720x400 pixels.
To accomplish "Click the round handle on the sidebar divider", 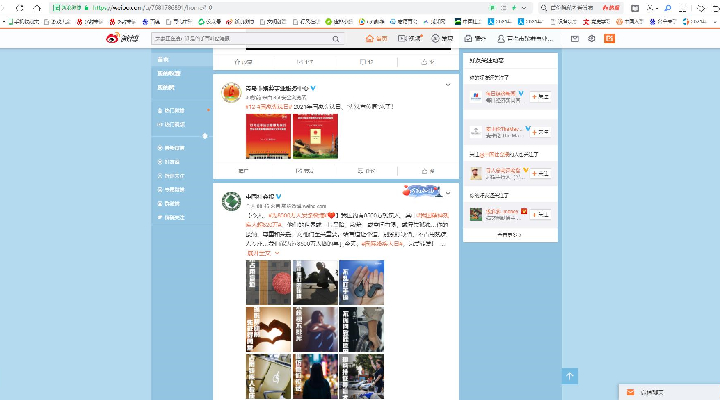I will pos(205,136).
